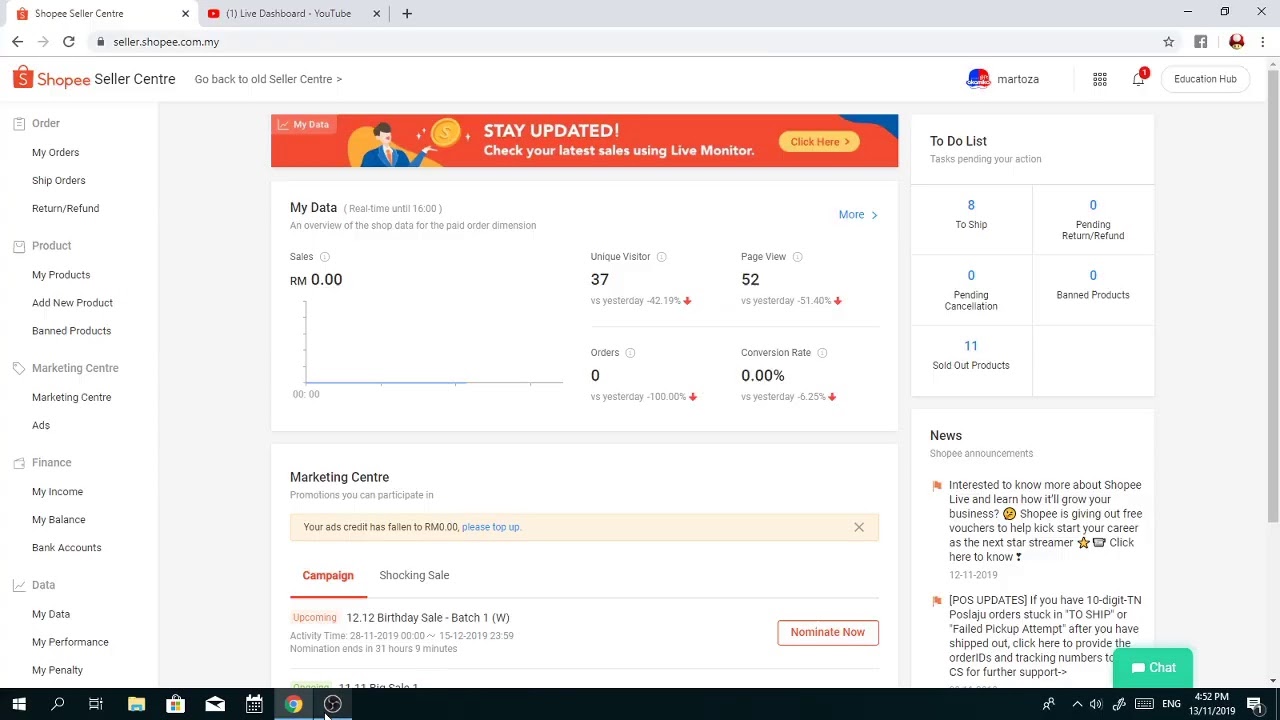Open a new browser tab
The image size is (1280, 720).
click(406, 14)
